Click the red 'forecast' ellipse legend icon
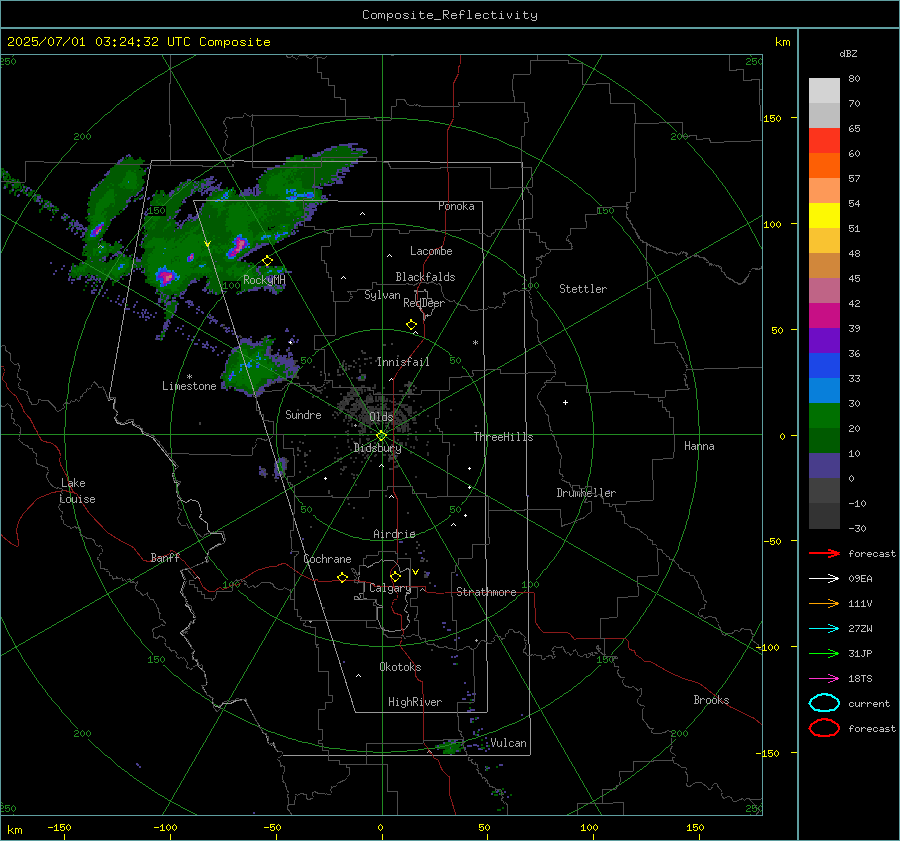 (824, 728)
